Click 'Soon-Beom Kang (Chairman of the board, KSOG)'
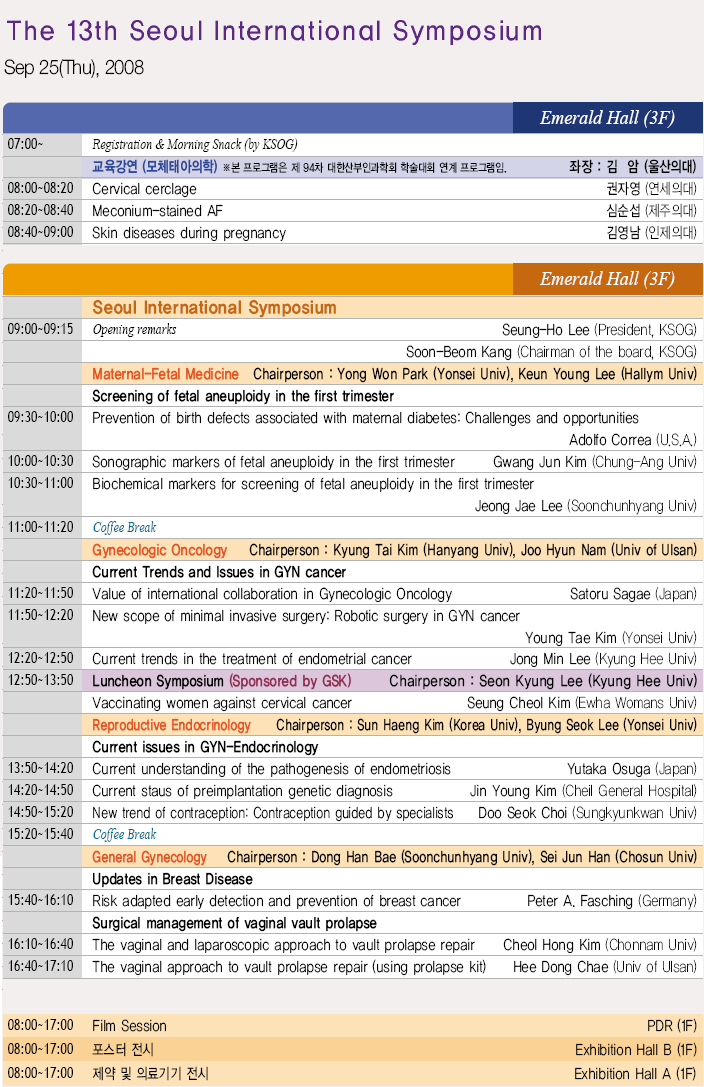 point(552,352)
